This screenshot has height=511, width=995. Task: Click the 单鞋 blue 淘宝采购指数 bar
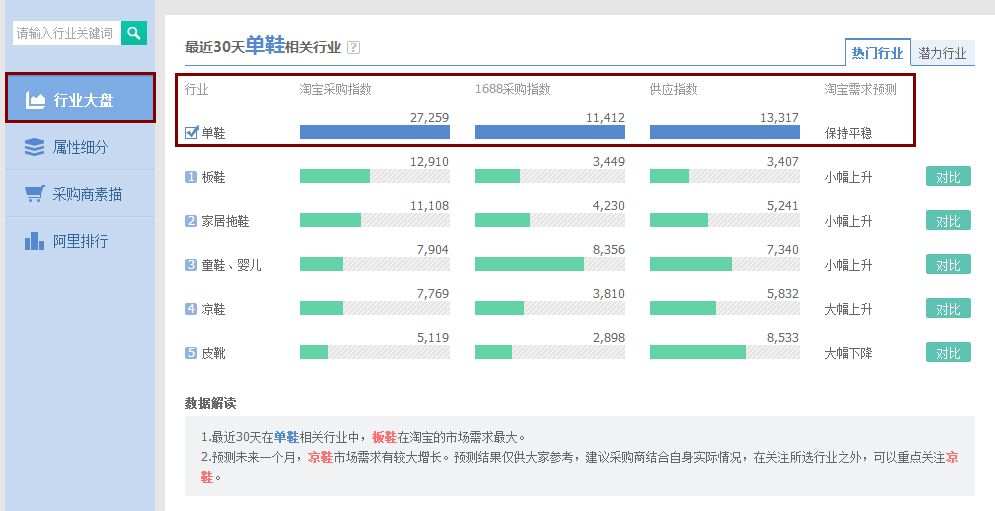tap(374, 132)
